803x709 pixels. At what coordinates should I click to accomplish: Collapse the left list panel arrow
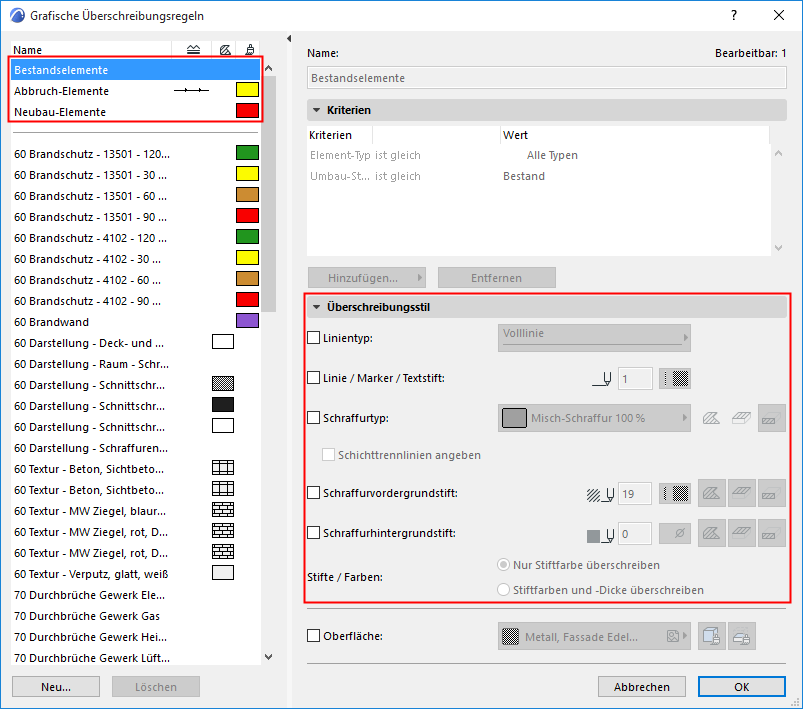(289, 38)
